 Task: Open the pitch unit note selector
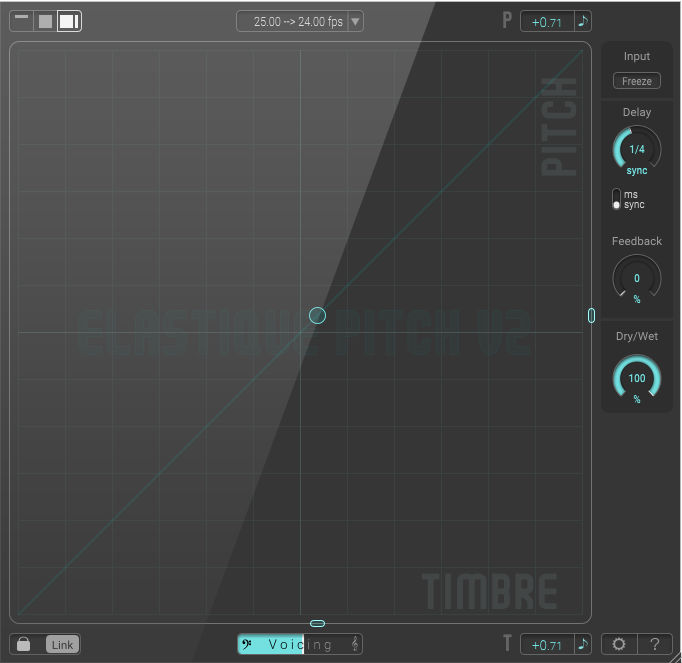[x=584, y=21]
